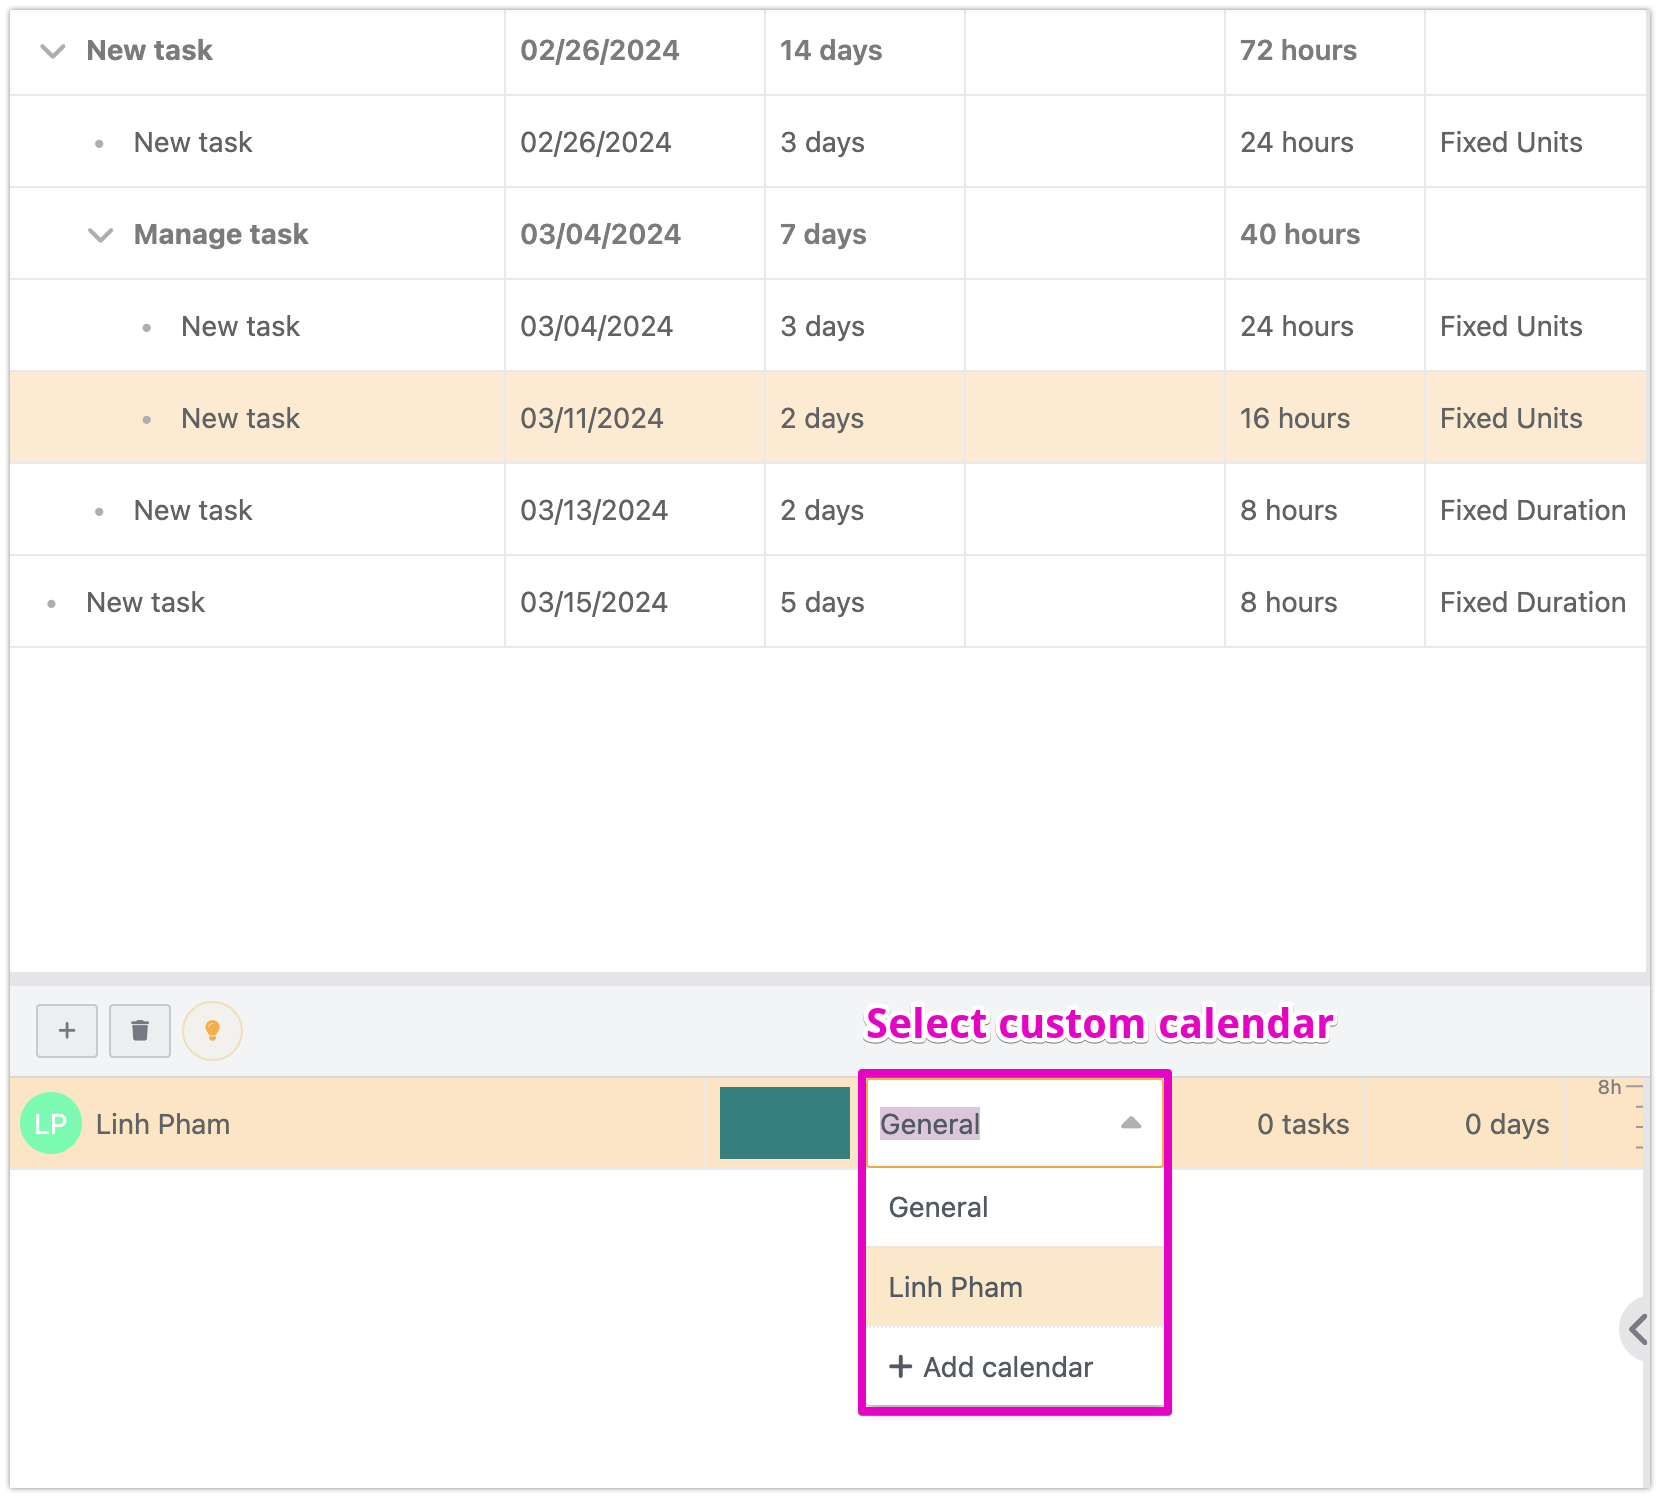Click the Linh Pham resource name

pos(162,1123)
